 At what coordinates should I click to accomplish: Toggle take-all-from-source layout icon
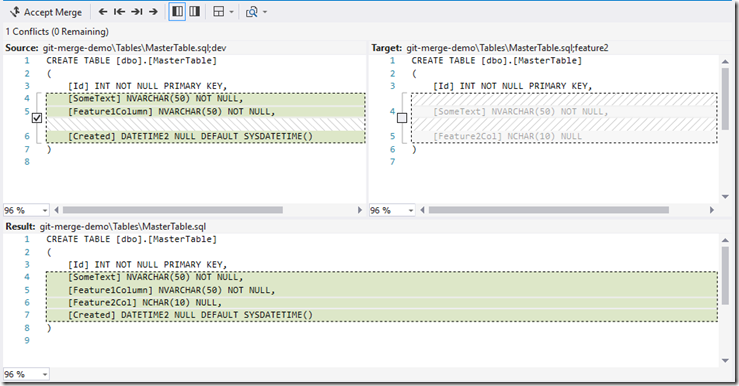tap(177, 12)
